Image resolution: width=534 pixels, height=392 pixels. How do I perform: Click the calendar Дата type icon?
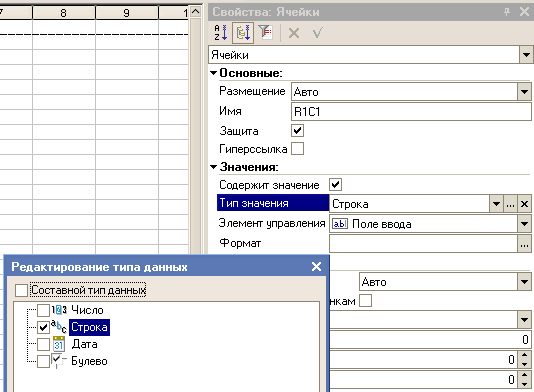(x=59, y=344)
